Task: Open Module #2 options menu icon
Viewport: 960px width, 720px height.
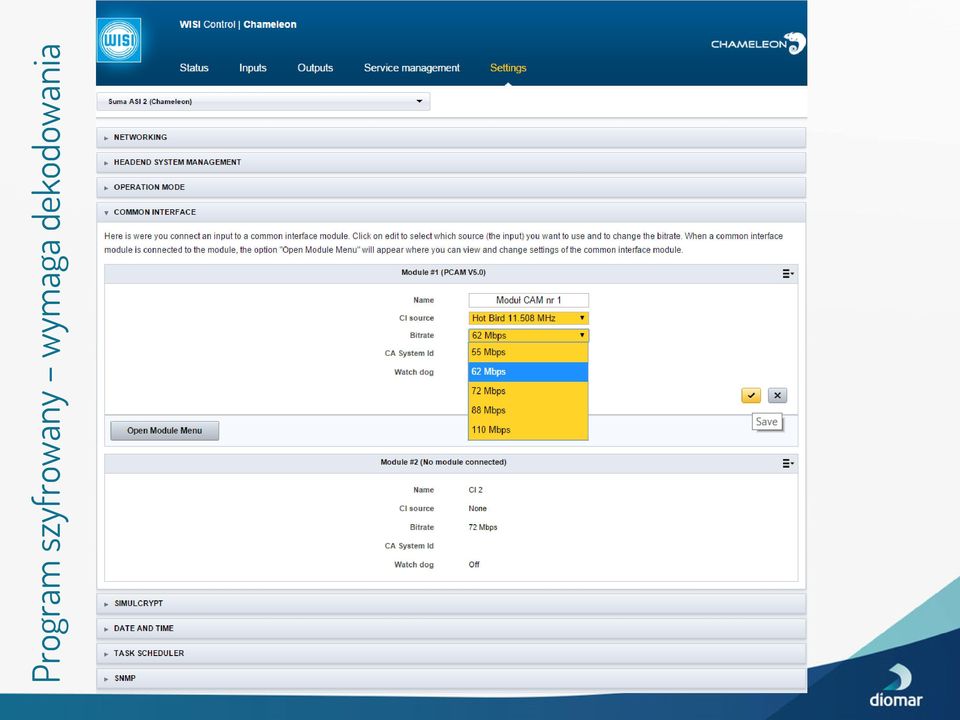Action: pos(788,463)
